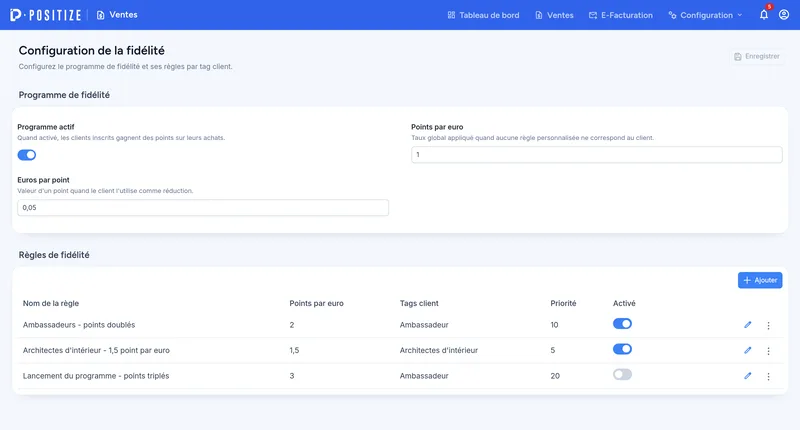Image resolution: width=800 pixels, height=430 pixels.
Task: Open Ventes in the navigation menu
Action: (x=554, y=15)
